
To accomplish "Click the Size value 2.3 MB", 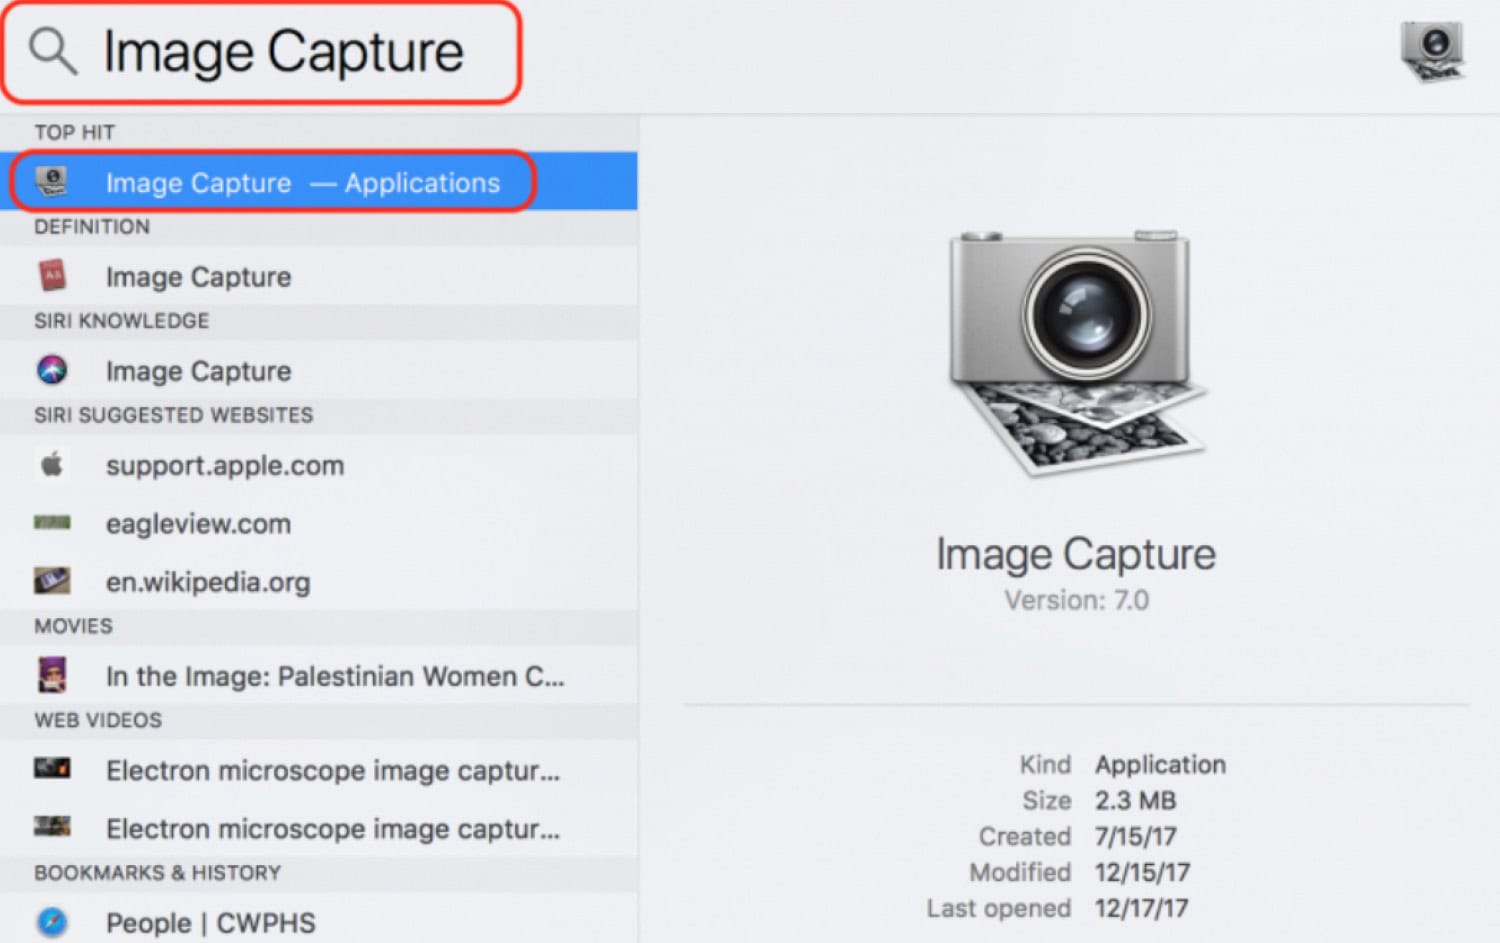I will click(x=1136, y=800).
